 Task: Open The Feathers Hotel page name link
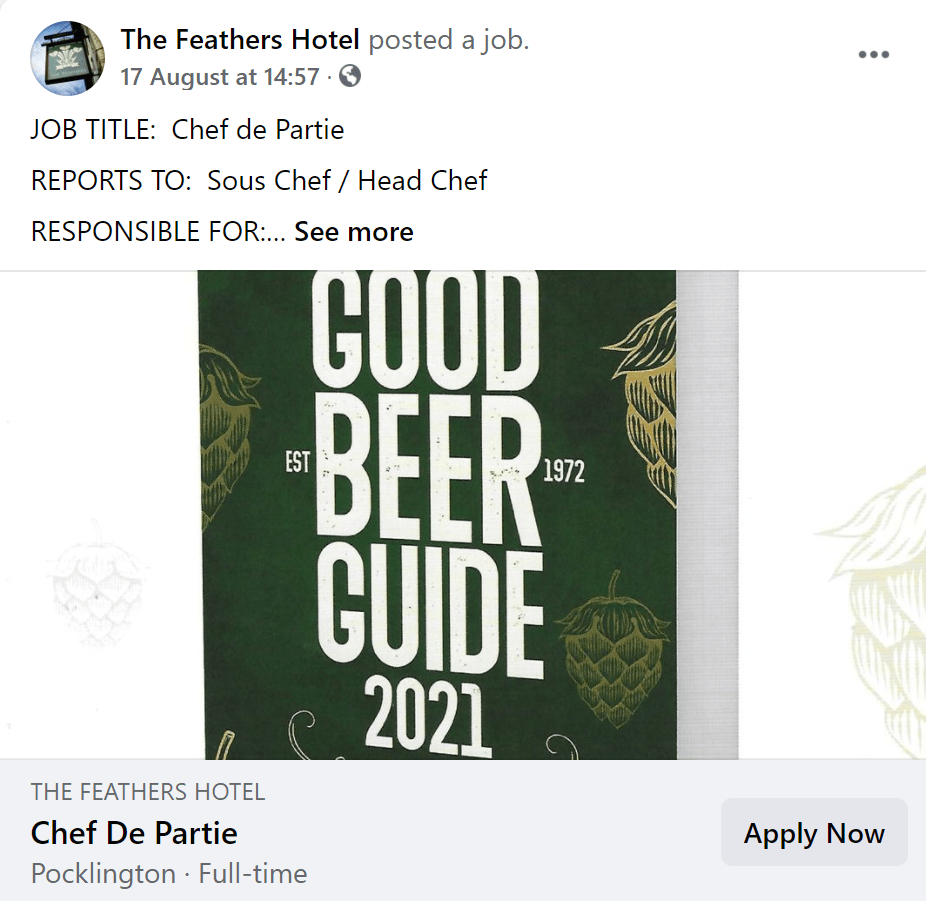click(x=240, y=40)
